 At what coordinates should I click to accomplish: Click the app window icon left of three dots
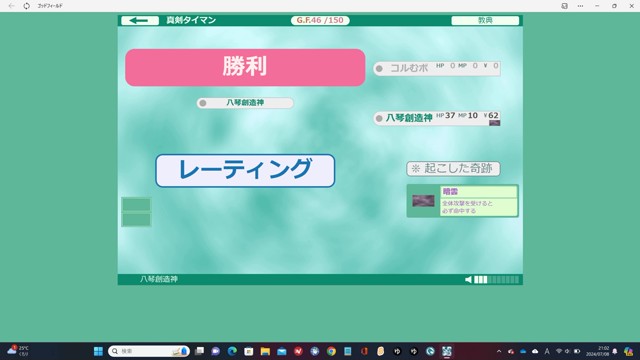tap(564, 6)
